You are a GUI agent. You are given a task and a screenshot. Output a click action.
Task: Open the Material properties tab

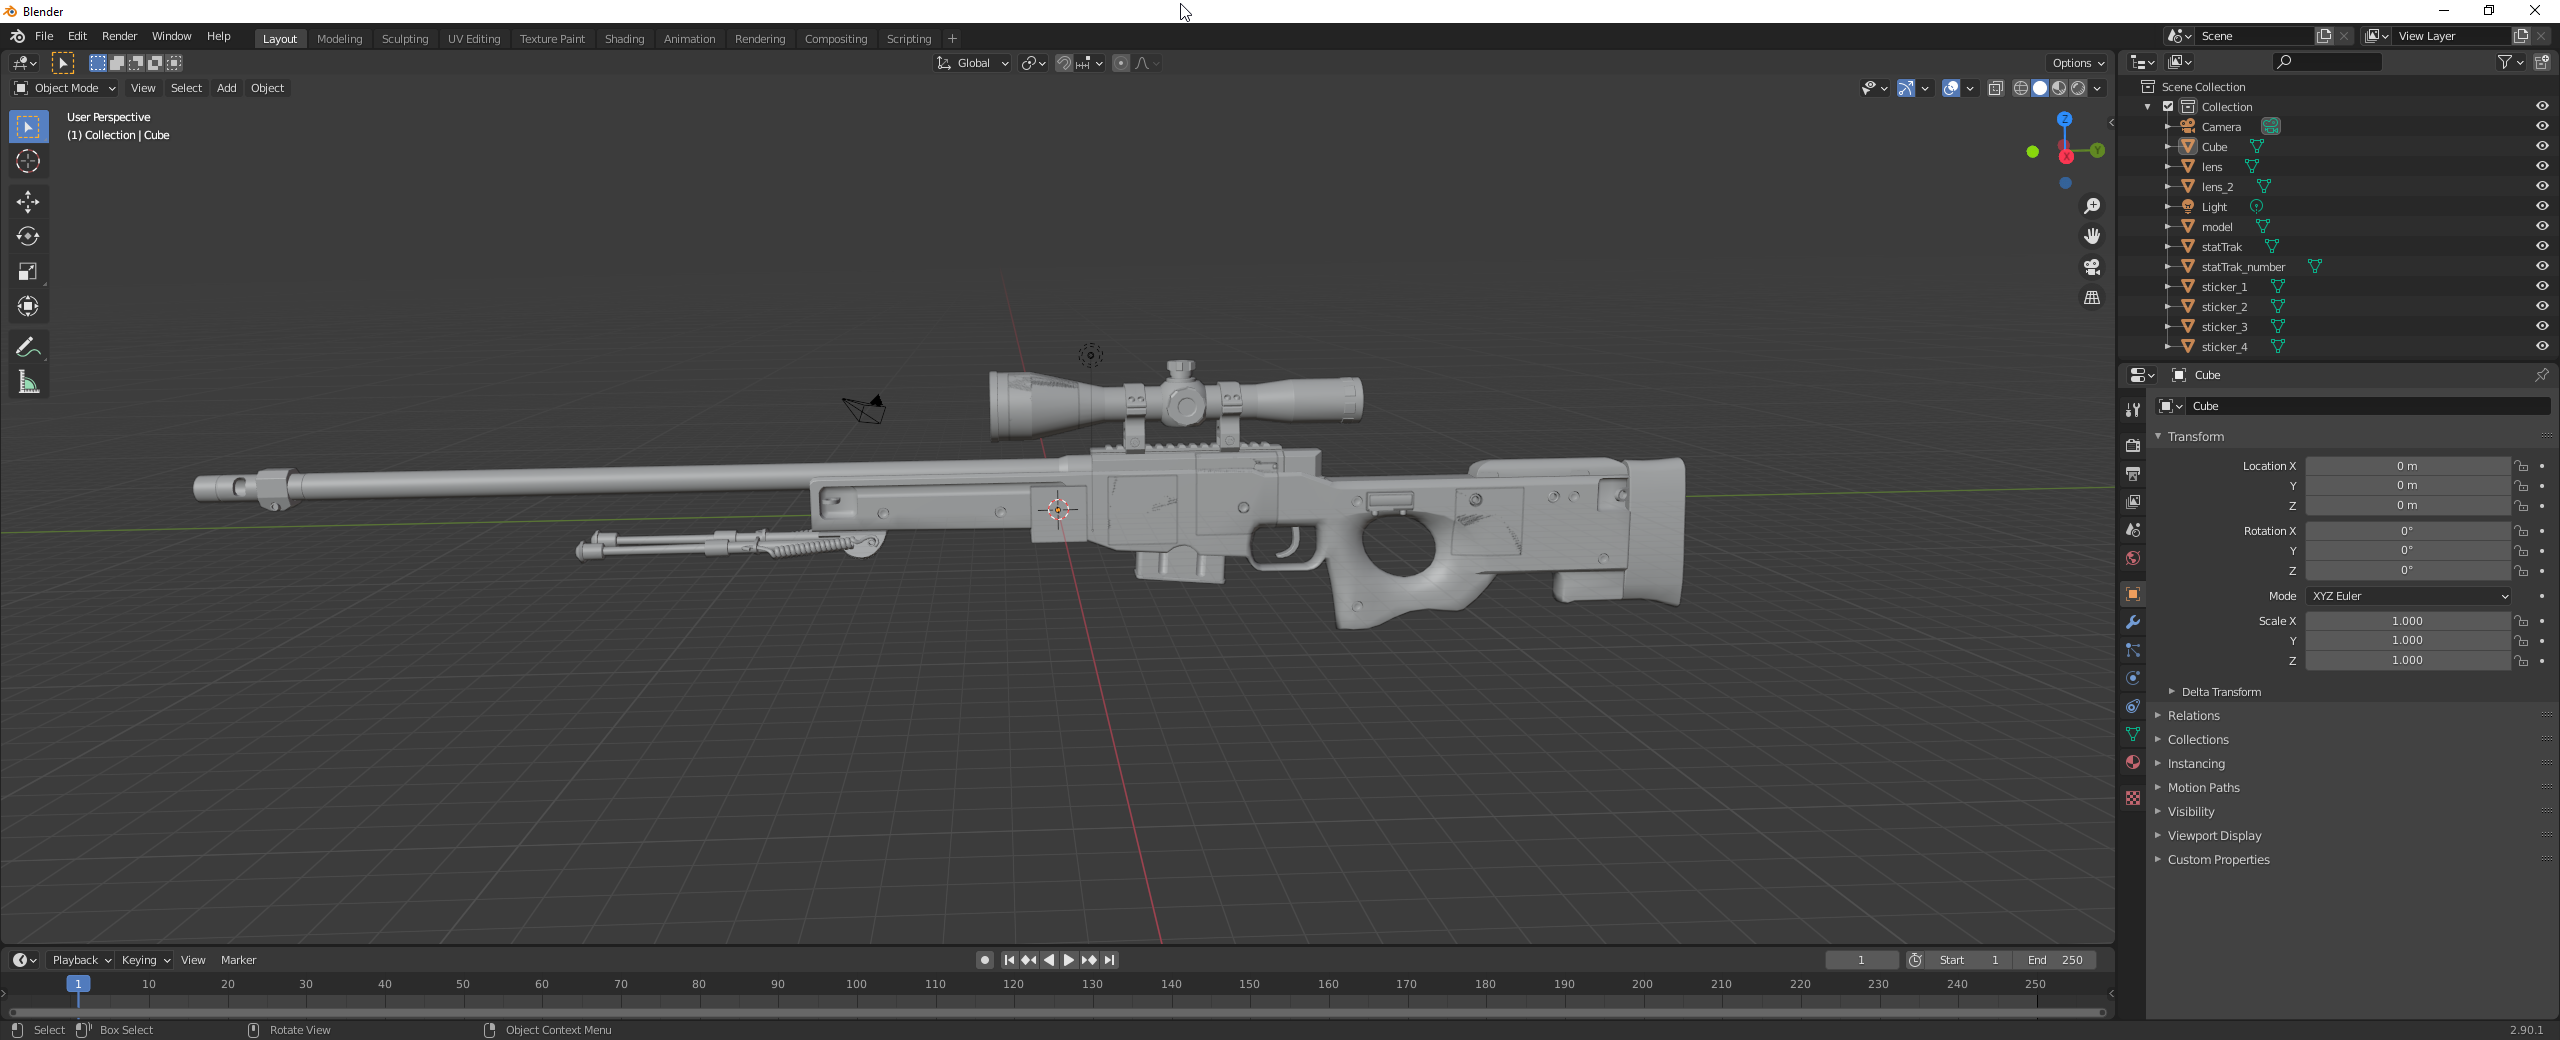pos(2132,762)
